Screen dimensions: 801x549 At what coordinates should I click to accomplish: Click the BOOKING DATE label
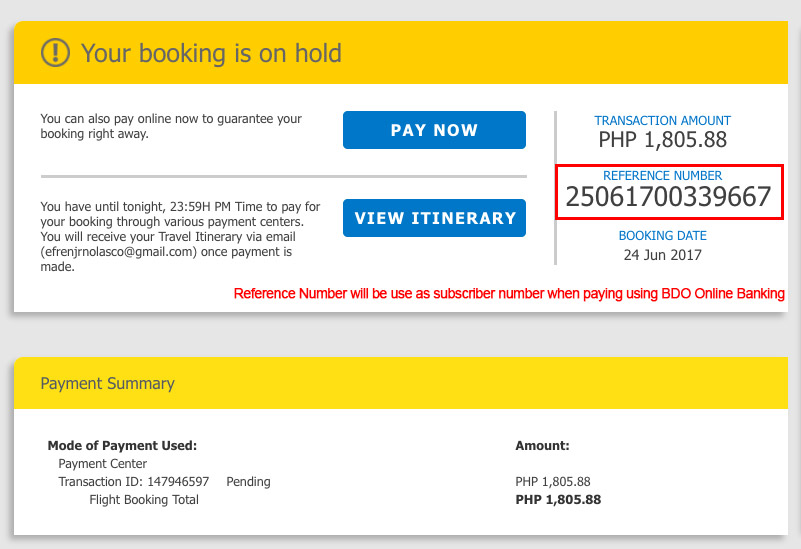[x=663, y=235]
